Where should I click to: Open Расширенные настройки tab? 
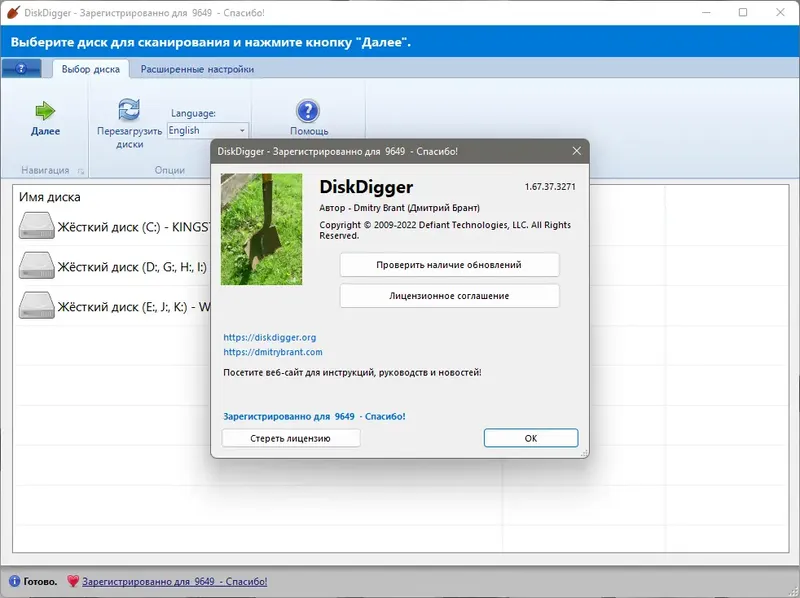point(197,69)
